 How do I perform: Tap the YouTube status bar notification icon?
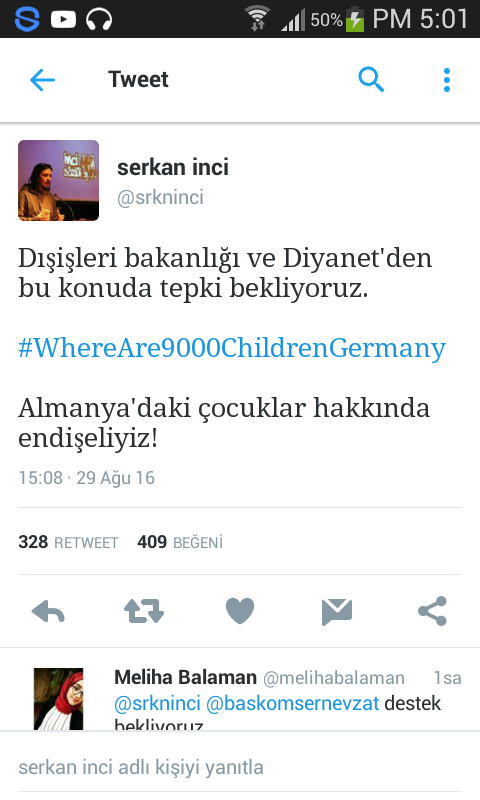click(64, 19)
